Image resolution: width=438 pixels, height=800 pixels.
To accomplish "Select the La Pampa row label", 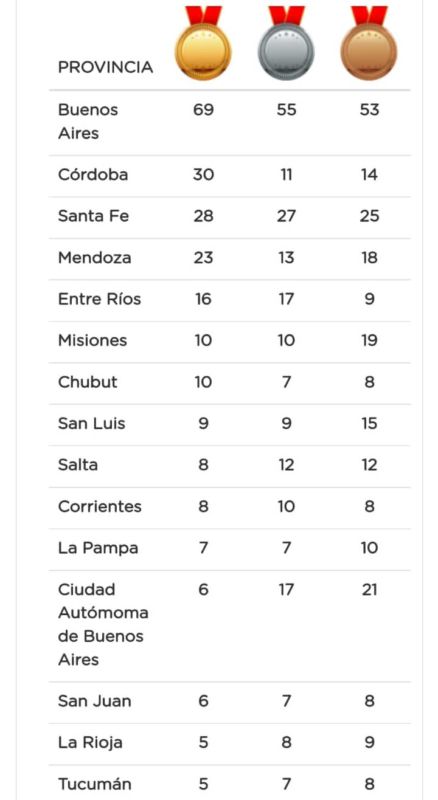I will pyautogui.click(x=99, y=548).
